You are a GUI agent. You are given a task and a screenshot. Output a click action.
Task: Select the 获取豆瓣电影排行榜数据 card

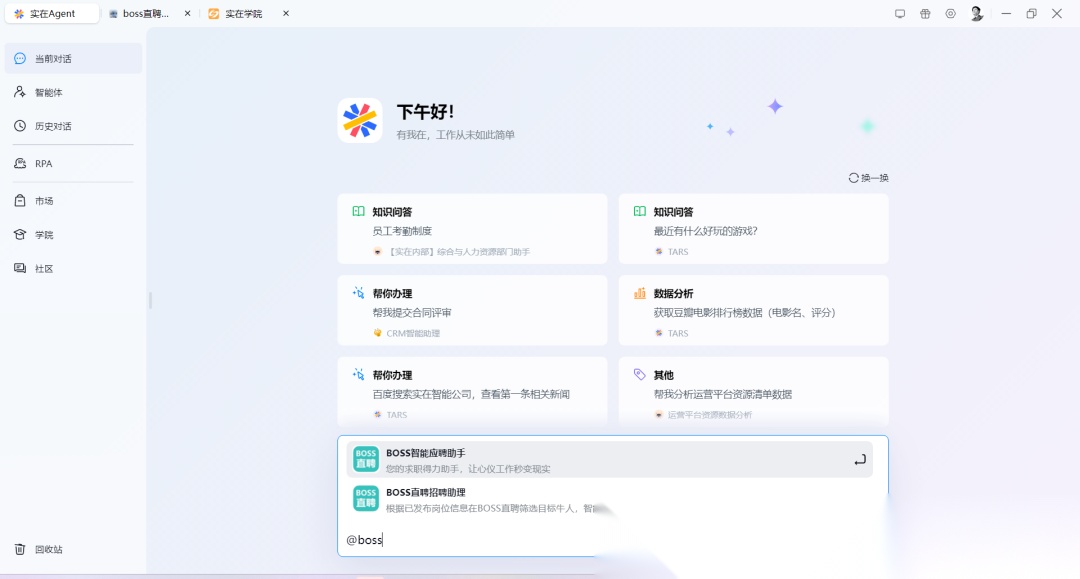(754, 310)
